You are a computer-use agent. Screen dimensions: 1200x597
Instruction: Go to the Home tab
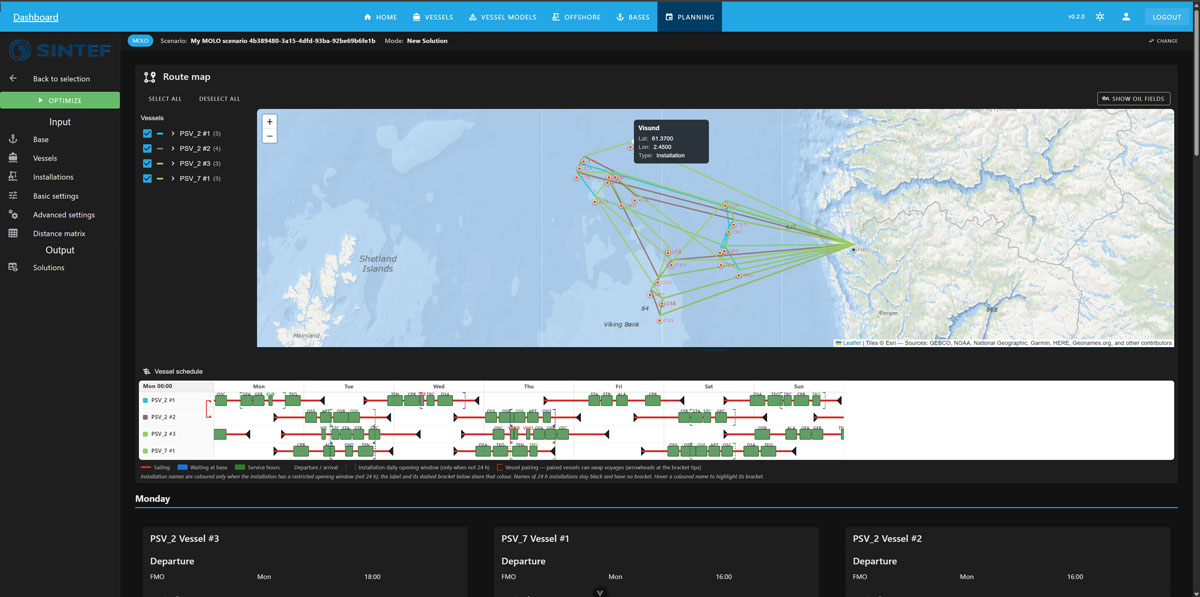click(x=380, y=17)
